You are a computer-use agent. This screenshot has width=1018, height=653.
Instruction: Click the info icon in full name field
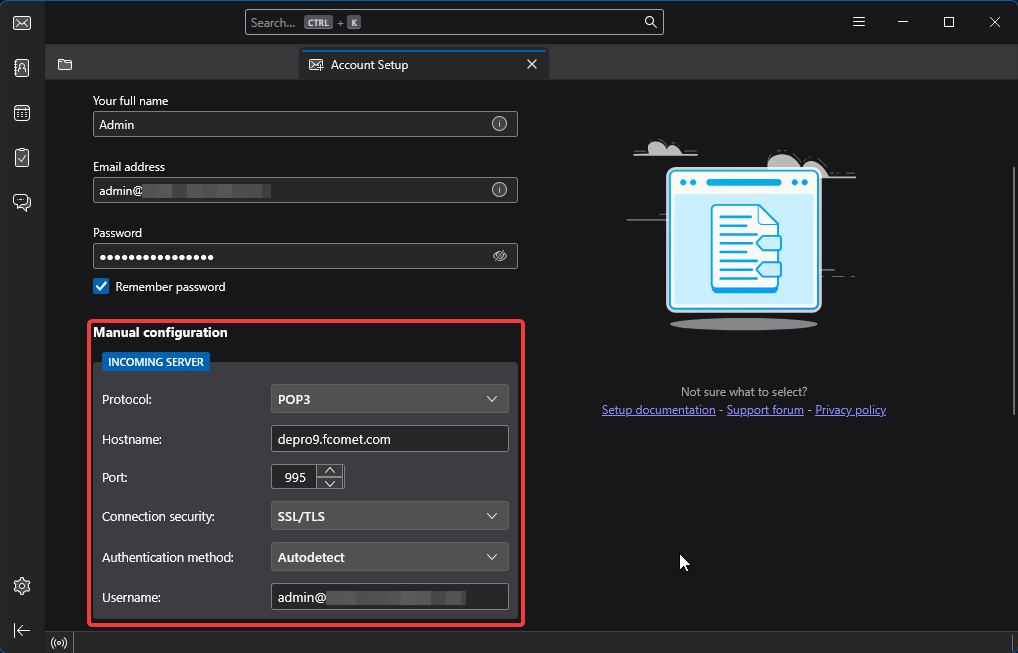tap(499, 124)
